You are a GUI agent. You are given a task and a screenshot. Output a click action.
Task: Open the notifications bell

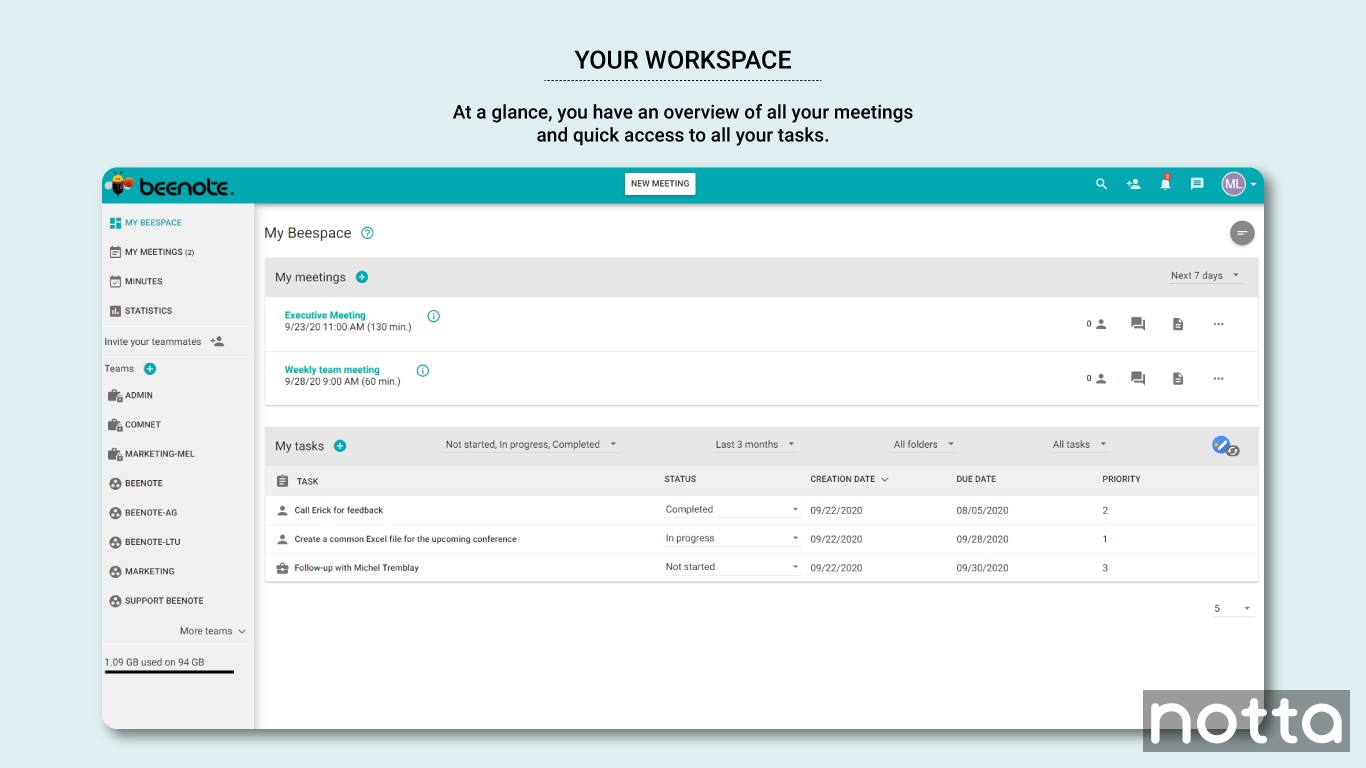click(x=1165, y=184)
